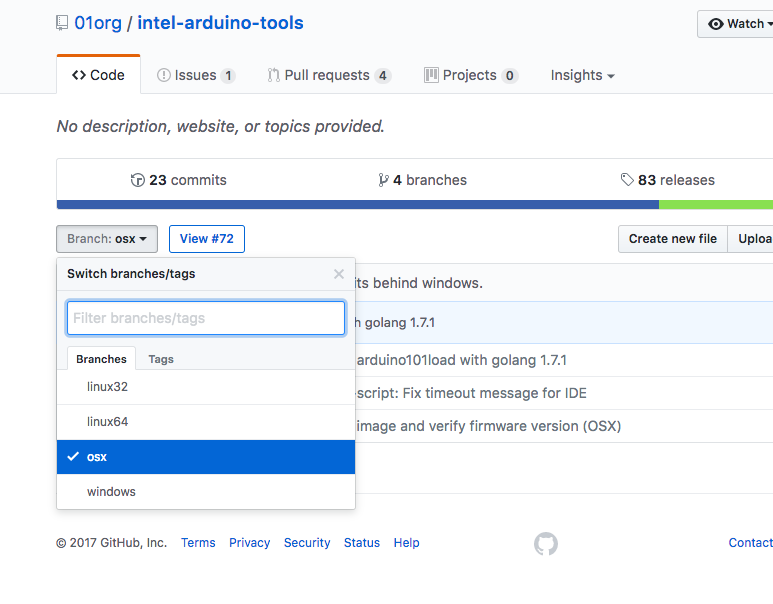The width and height of the screenshot is (773, 604).
Task: Click the branches fork icon
Action: click(x=383, y=180)
